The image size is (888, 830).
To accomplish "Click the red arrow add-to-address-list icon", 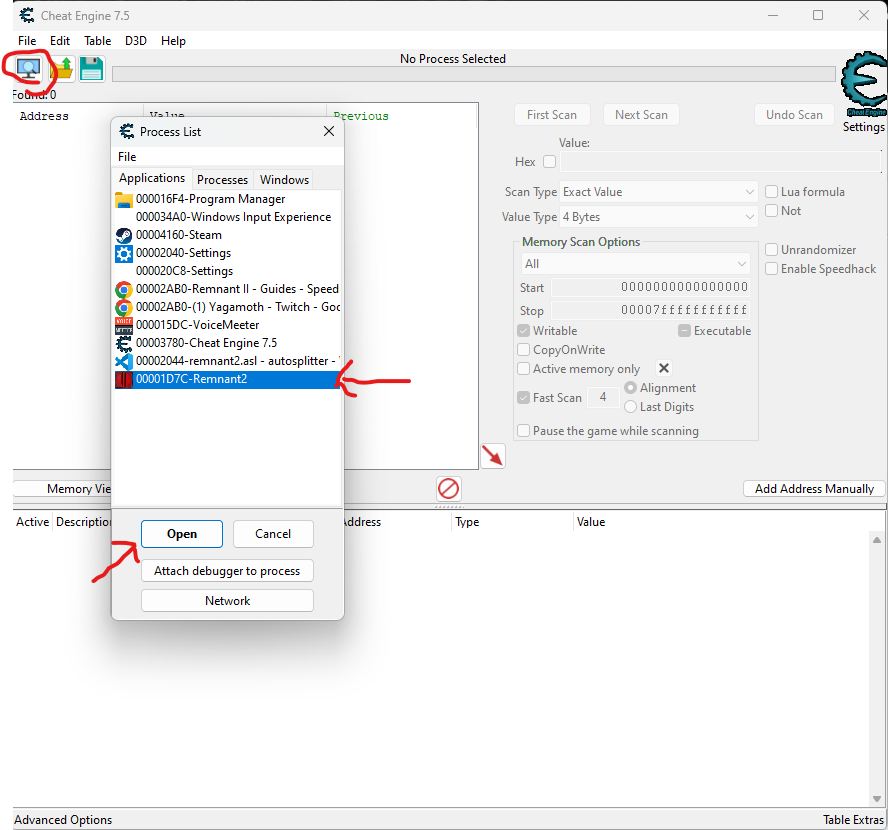I will [493, 456].
